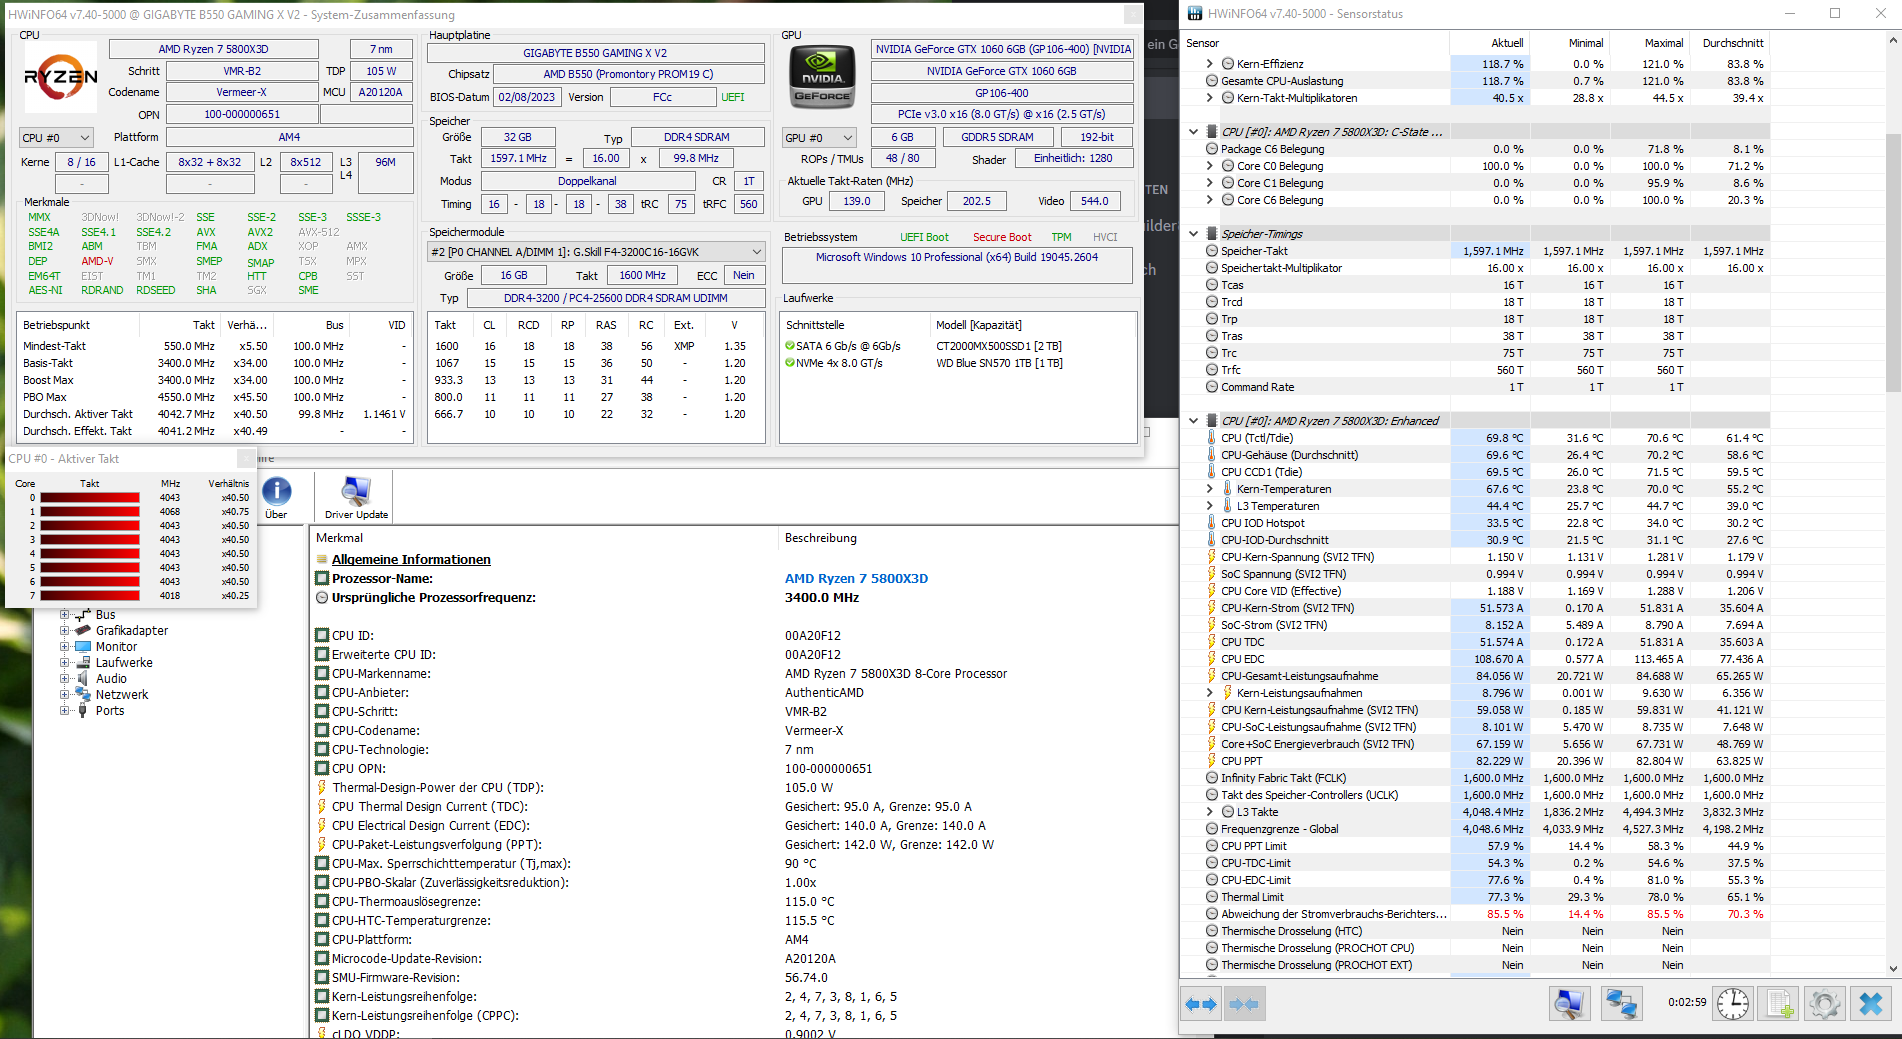Open the CPU #0 selector dropdown
Screen dimensions: 1902x1039
tap(57, 138)
